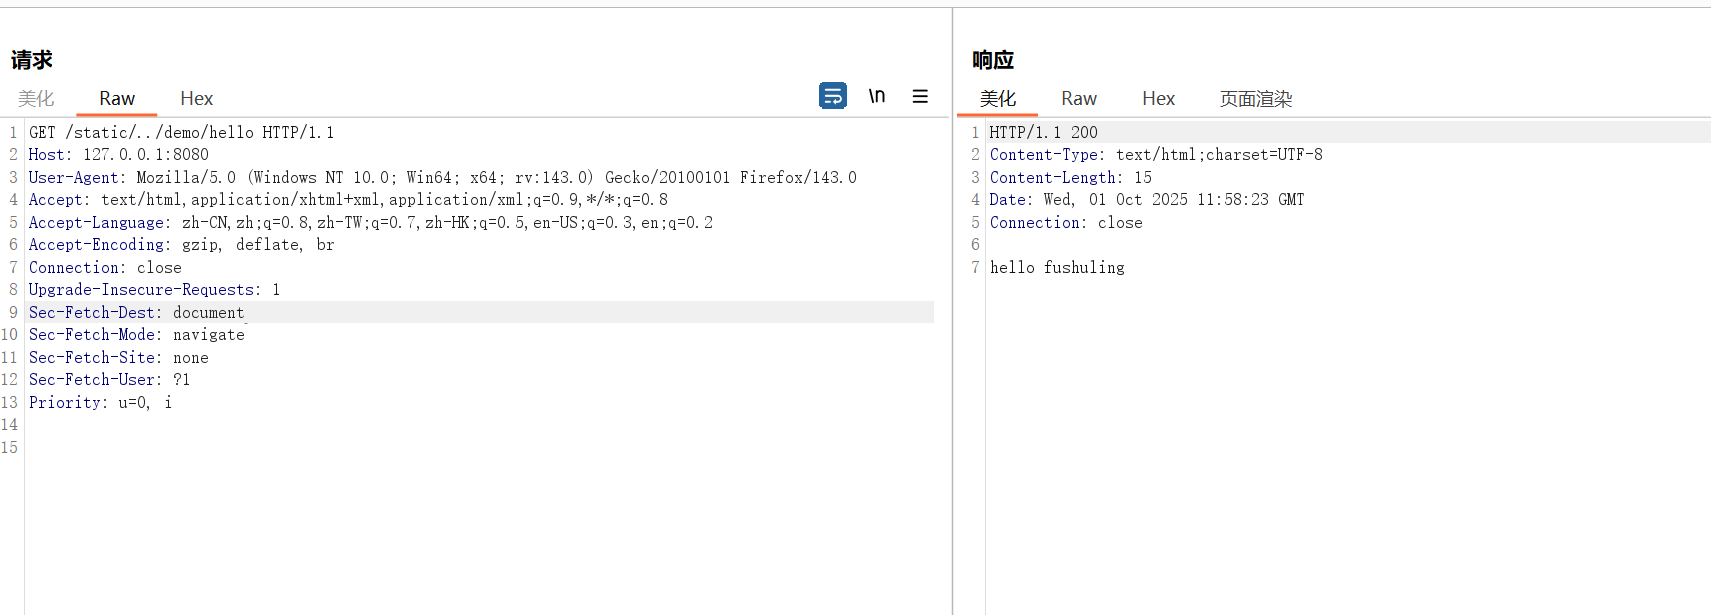The image size is (1711, 615).
Task: Click the 'hello fushuling' response body text
Action: (x=1057, y=268)
